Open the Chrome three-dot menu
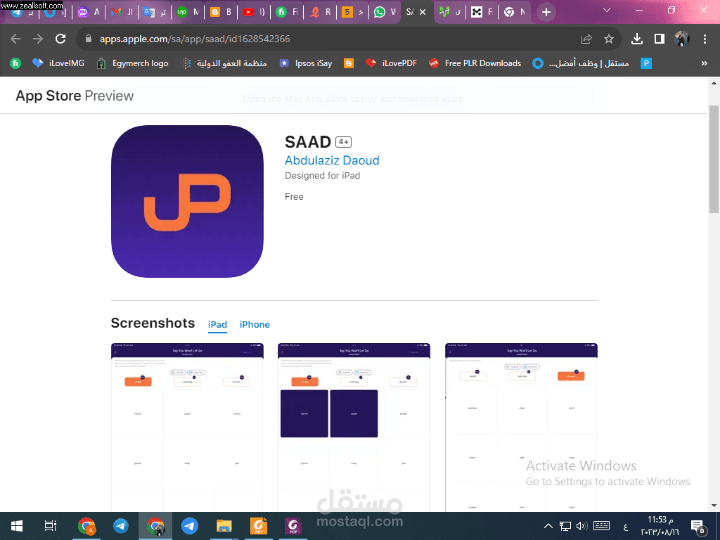The width and height of the screenshot is (720, 540). [x=705, y=39]
